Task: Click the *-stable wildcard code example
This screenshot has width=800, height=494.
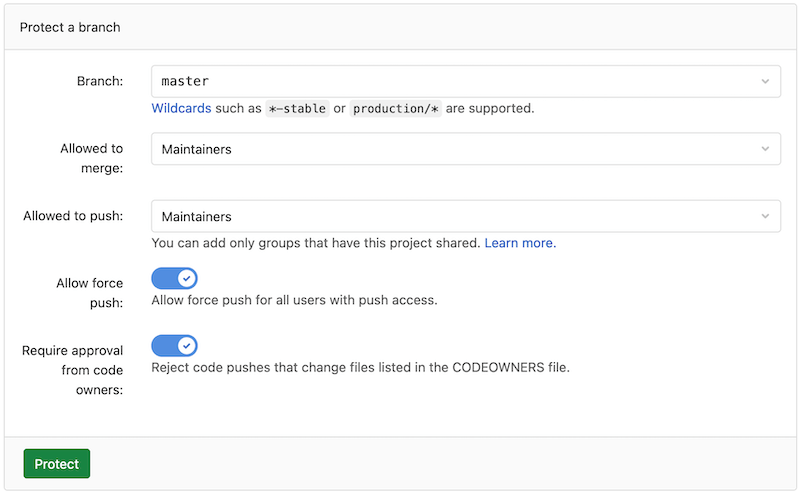Action: point(297,108)
